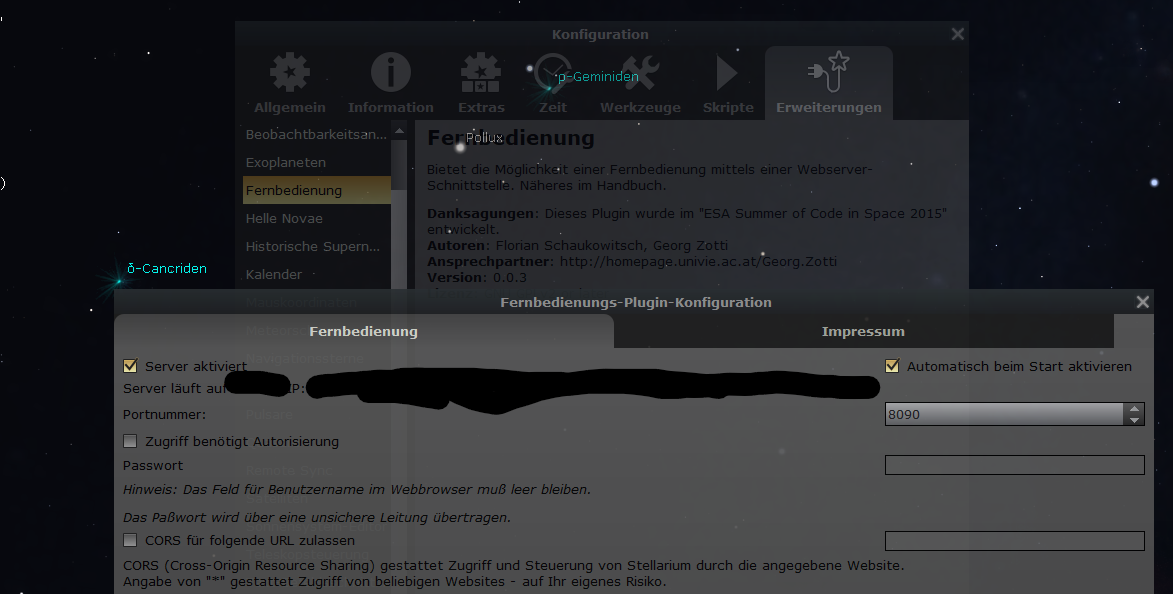Select Beobachtbarkeitsan... in plugin list

click(316, 134)
